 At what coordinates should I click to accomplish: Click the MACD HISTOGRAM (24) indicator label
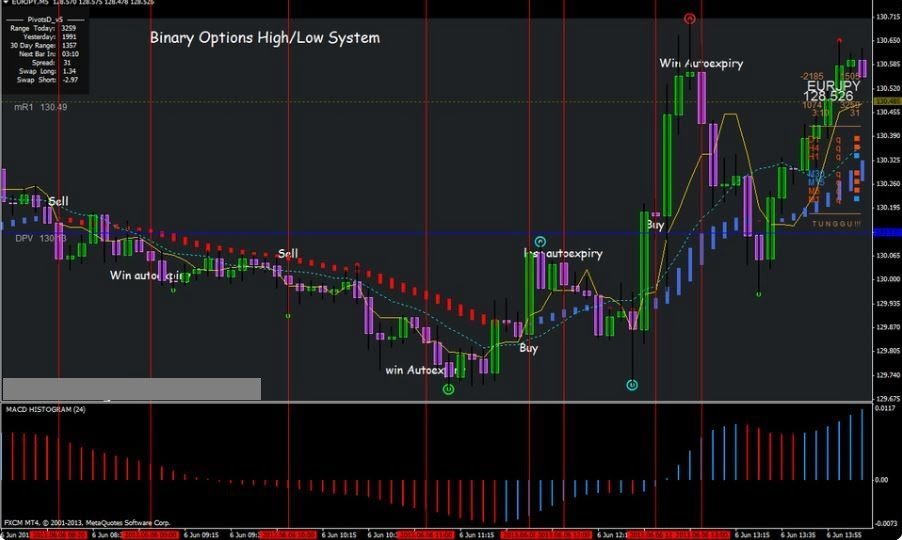45,409
